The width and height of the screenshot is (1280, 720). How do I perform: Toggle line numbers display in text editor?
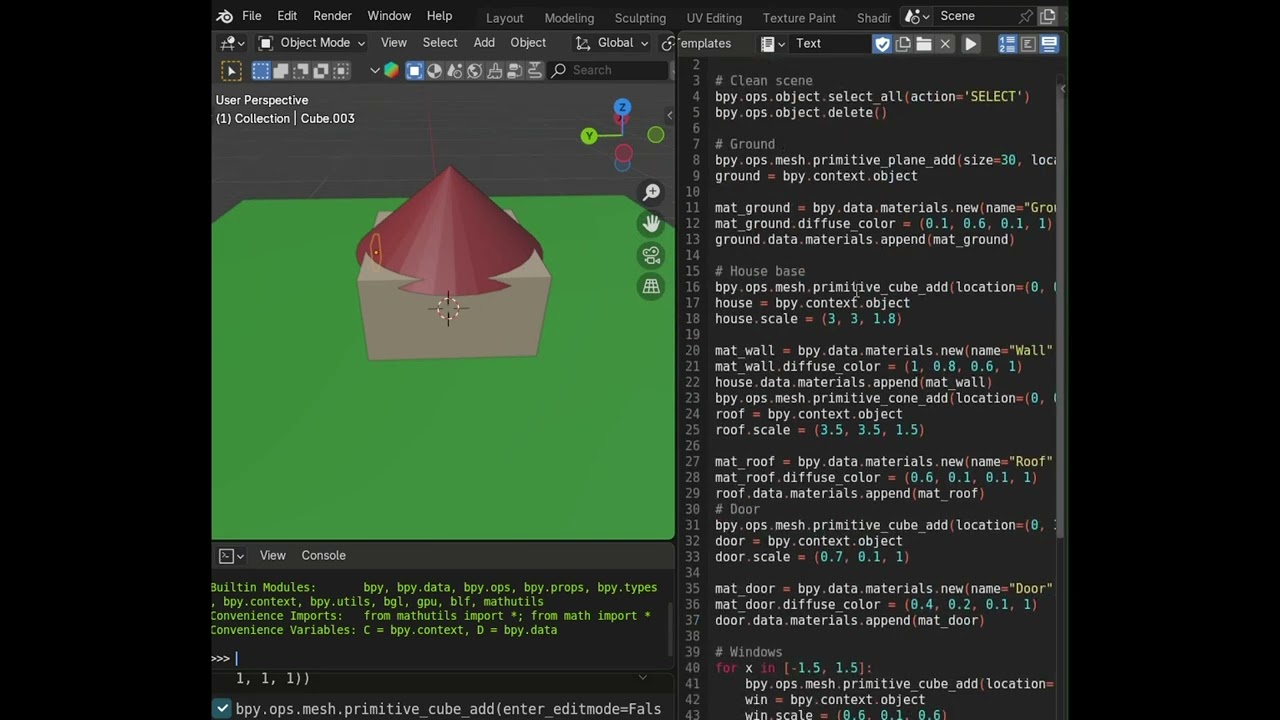point(1007,44)
